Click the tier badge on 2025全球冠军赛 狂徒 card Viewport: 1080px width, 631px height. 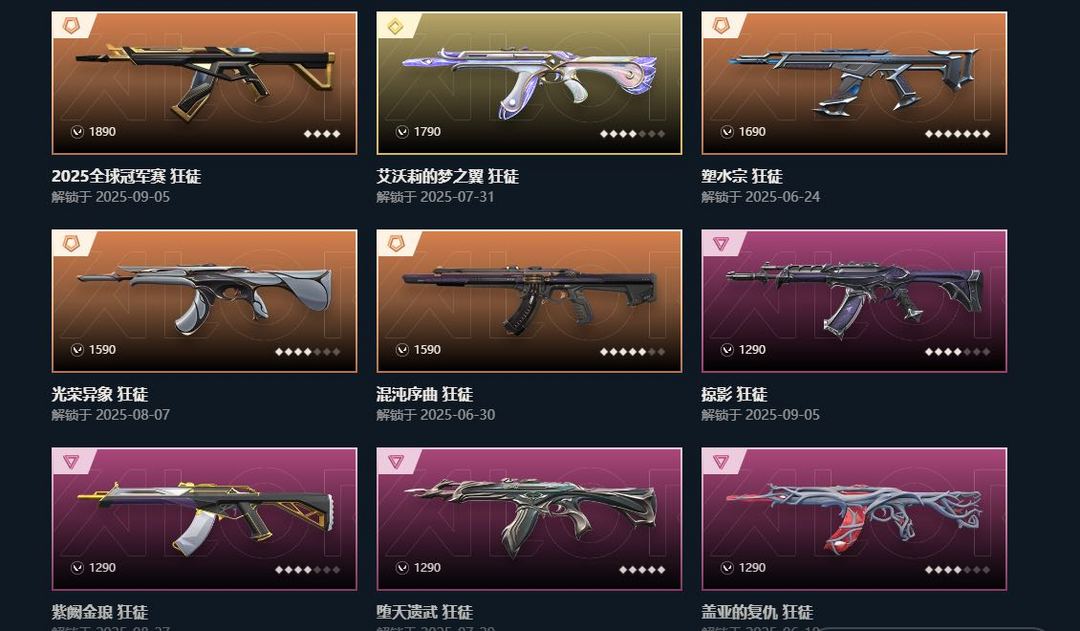(71, 25)
